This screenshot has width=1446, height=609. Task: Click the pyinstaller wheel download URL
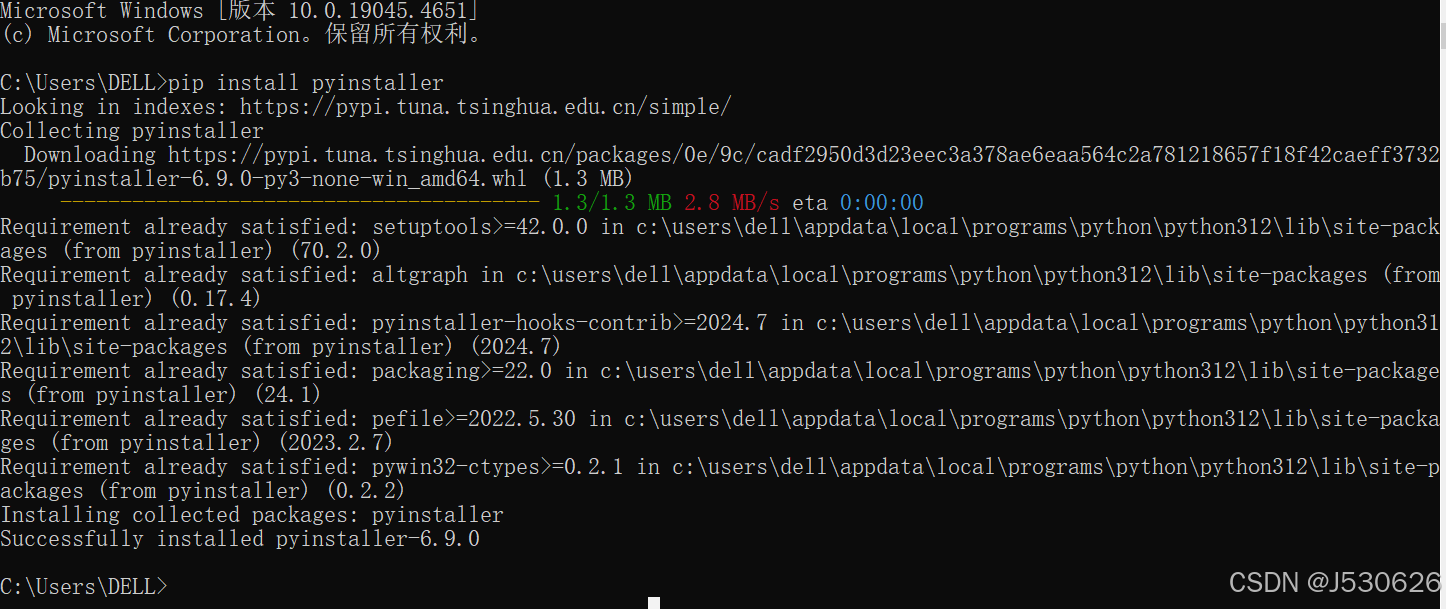coord(700,154)
